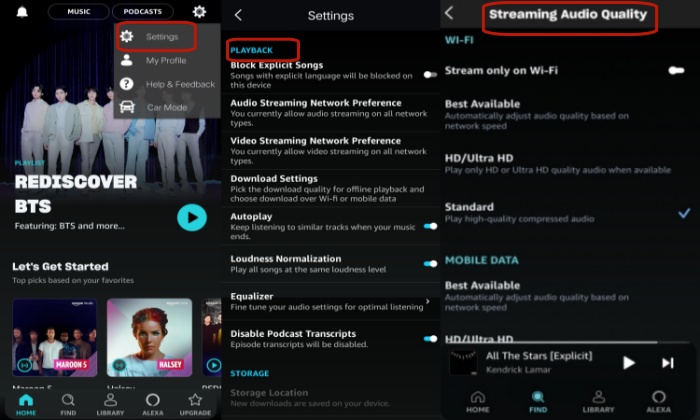Screen dimensions: 700x420
Task: Select Settings in the dropdown menu
Action: (156, 37)
